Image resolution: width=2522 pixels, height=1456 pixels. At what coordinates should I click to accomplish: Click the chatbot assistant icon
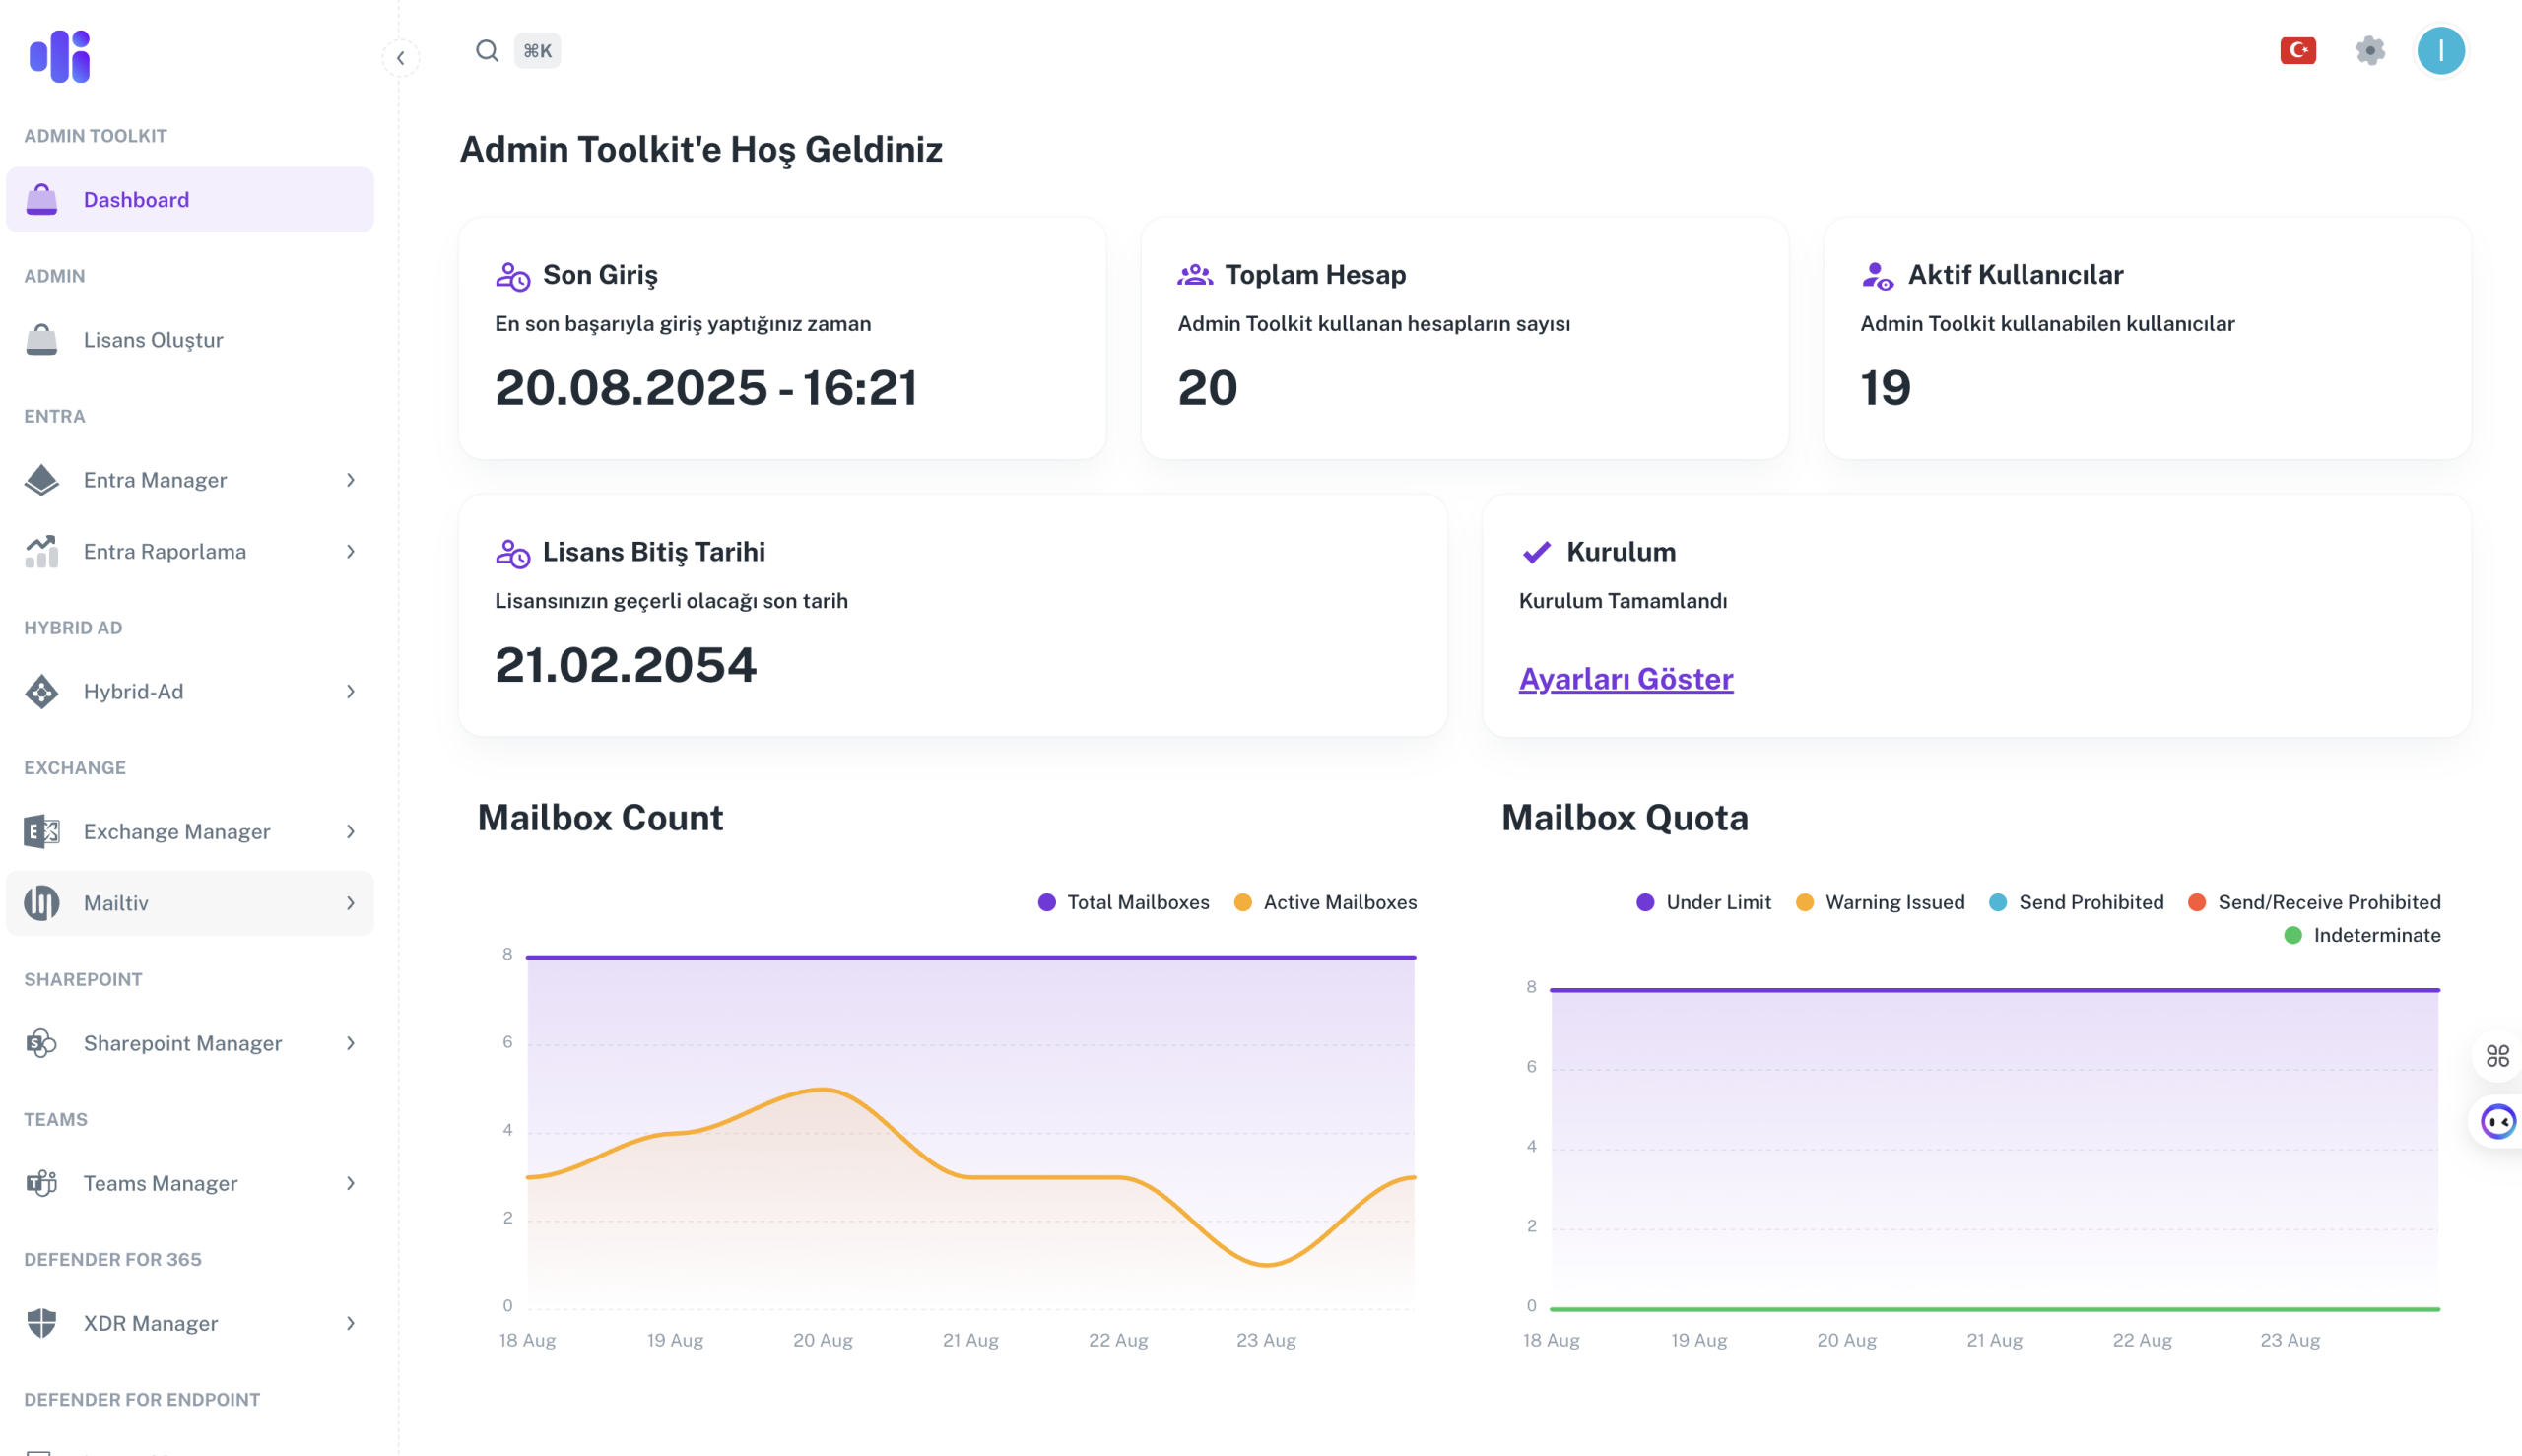[2498, 1122]
